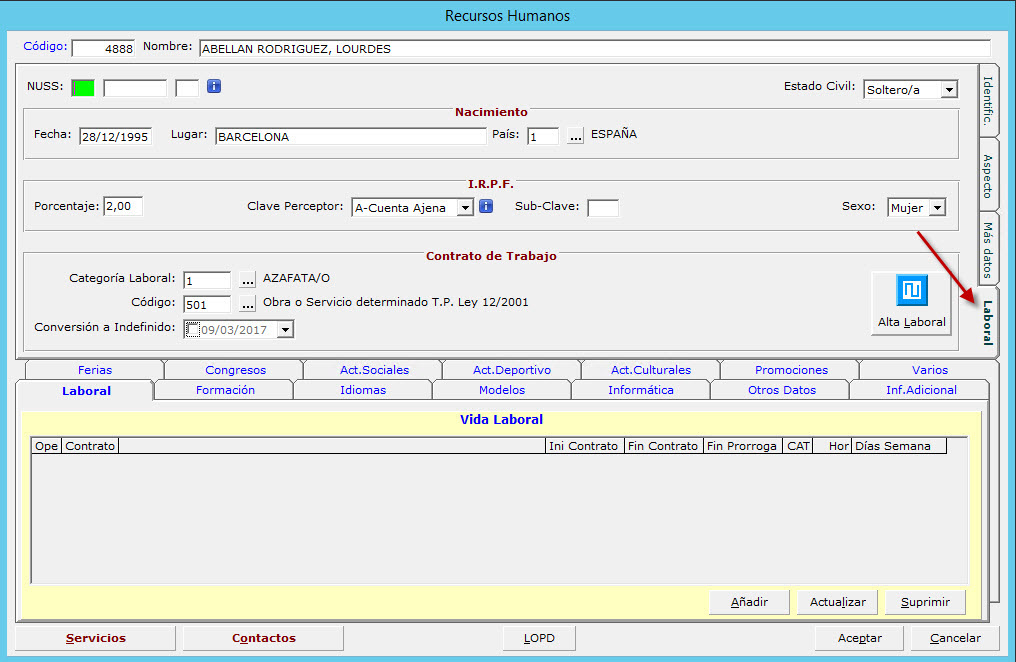Image resolution: width=1016 pixels, height=662 pixels.
Task: Click the Fin Contrato column header
Action: point(664,446)
